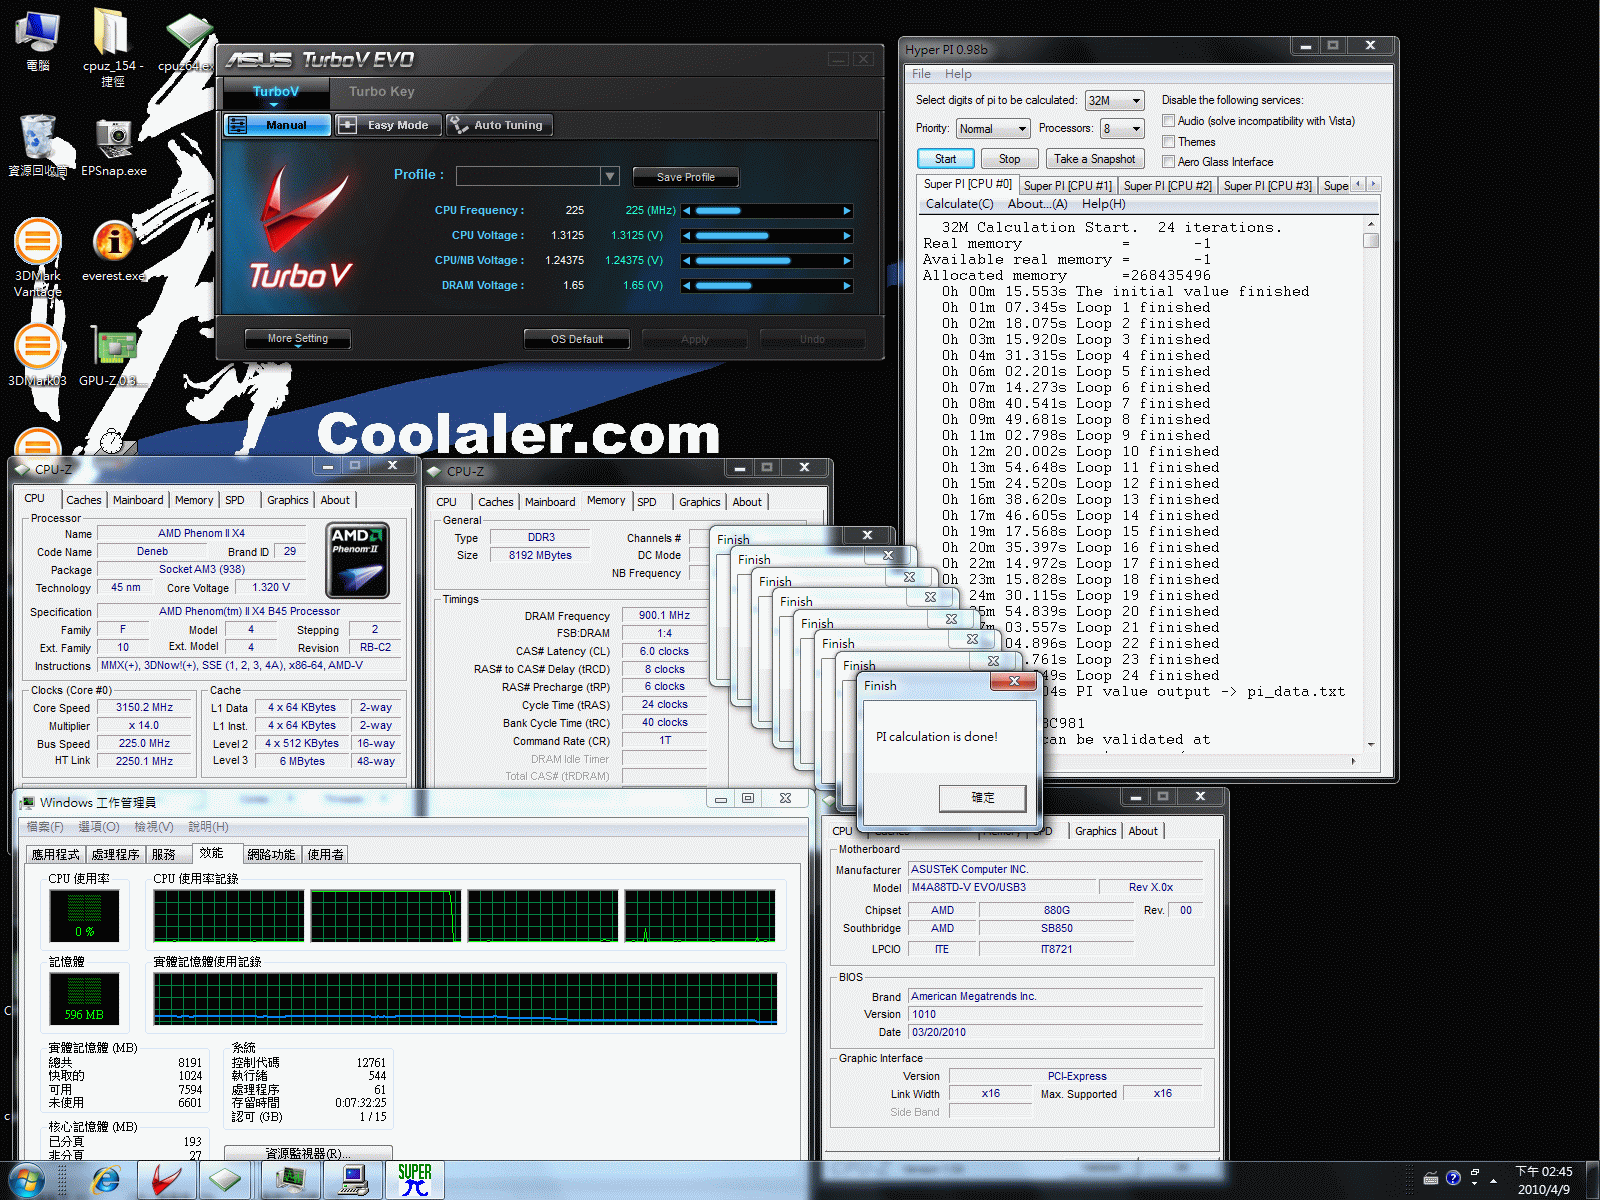
Task: Click the Windows Start orb
Action: [26, 1180]
